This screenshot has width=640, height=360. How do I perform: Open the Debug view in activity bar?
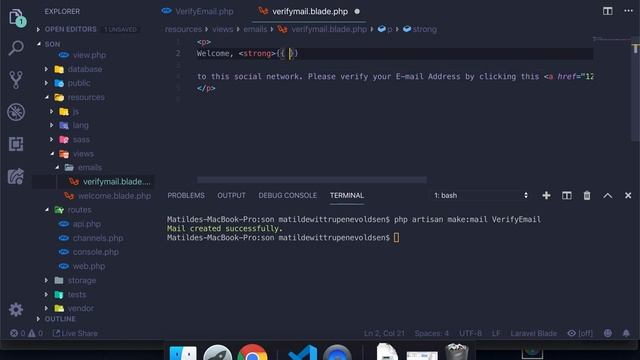pyautogui.click(x=16, y=112)
